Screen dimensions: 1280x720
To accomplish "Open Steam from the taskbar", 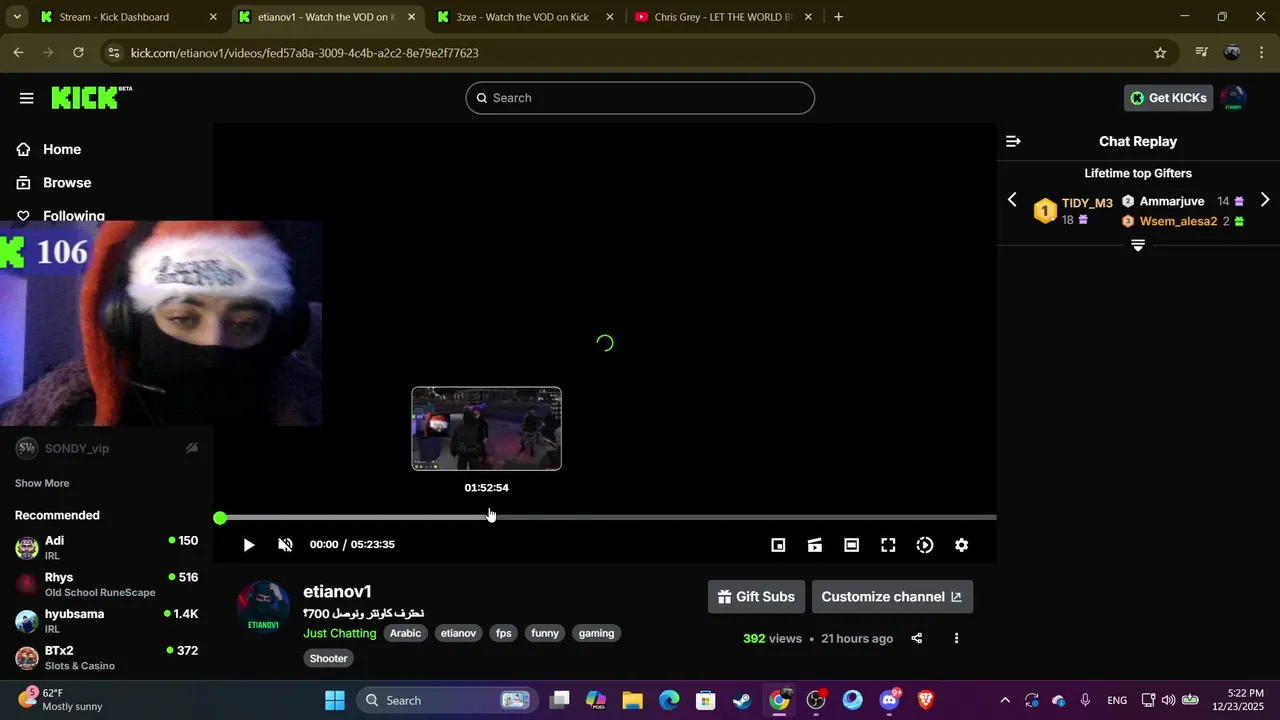I will [x=742, y=700].
